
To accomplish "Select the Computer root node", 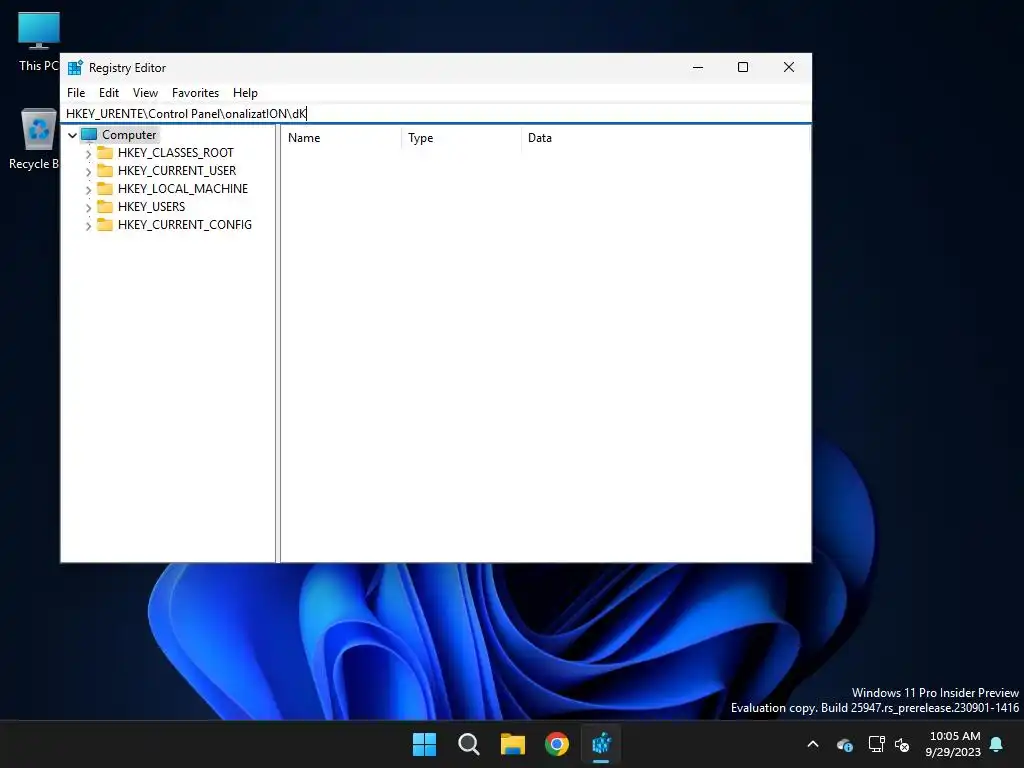I will point(129,135).
